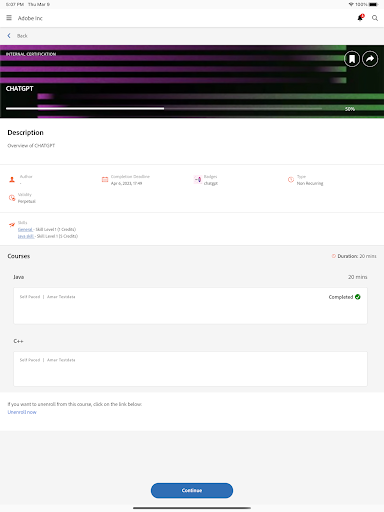Tap the Skills icon

pyautogui.click(x=12, y=225)
